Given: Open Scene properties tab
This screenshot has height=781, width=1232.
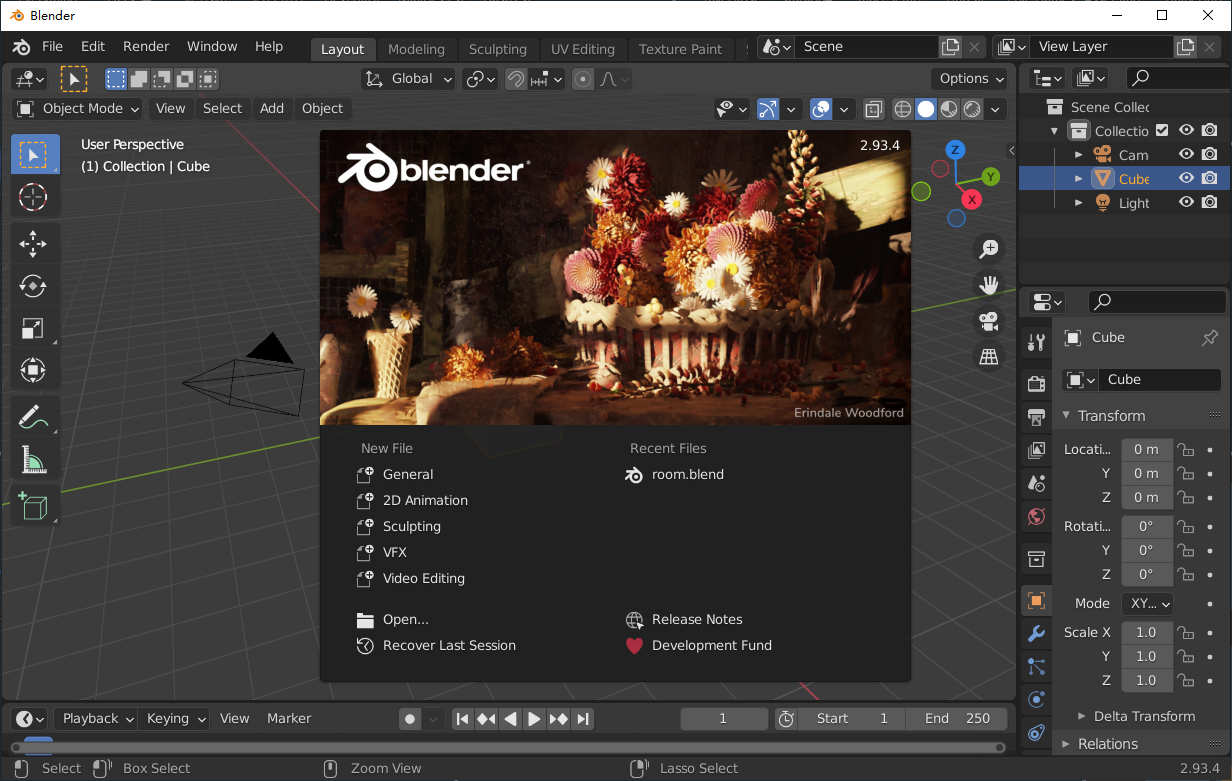Looking at the screenshot, I should click(x=1037, y=484).
